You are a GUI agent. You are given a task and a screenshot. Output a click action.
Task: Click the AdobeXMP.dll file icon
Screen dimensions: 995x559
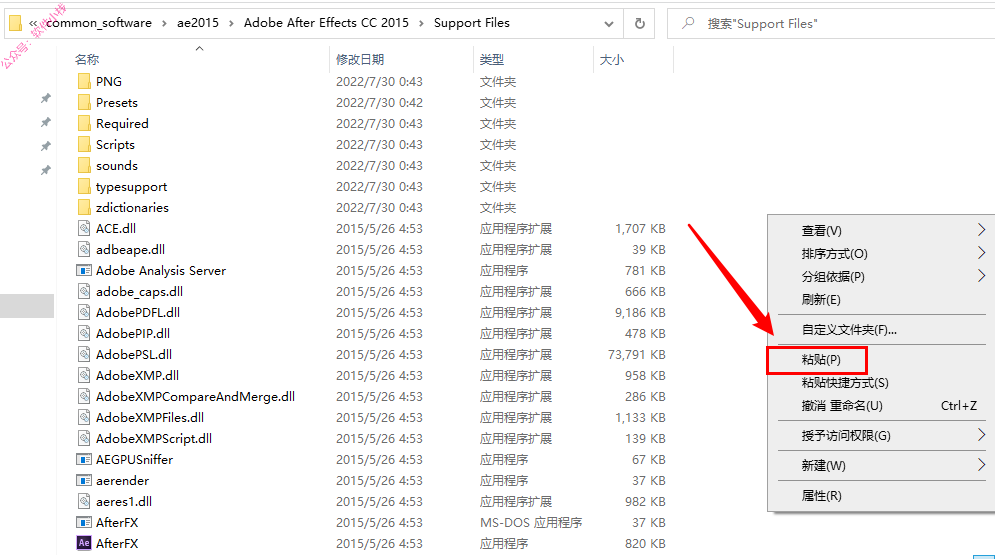pyautogui.click(x=84, y=375)
